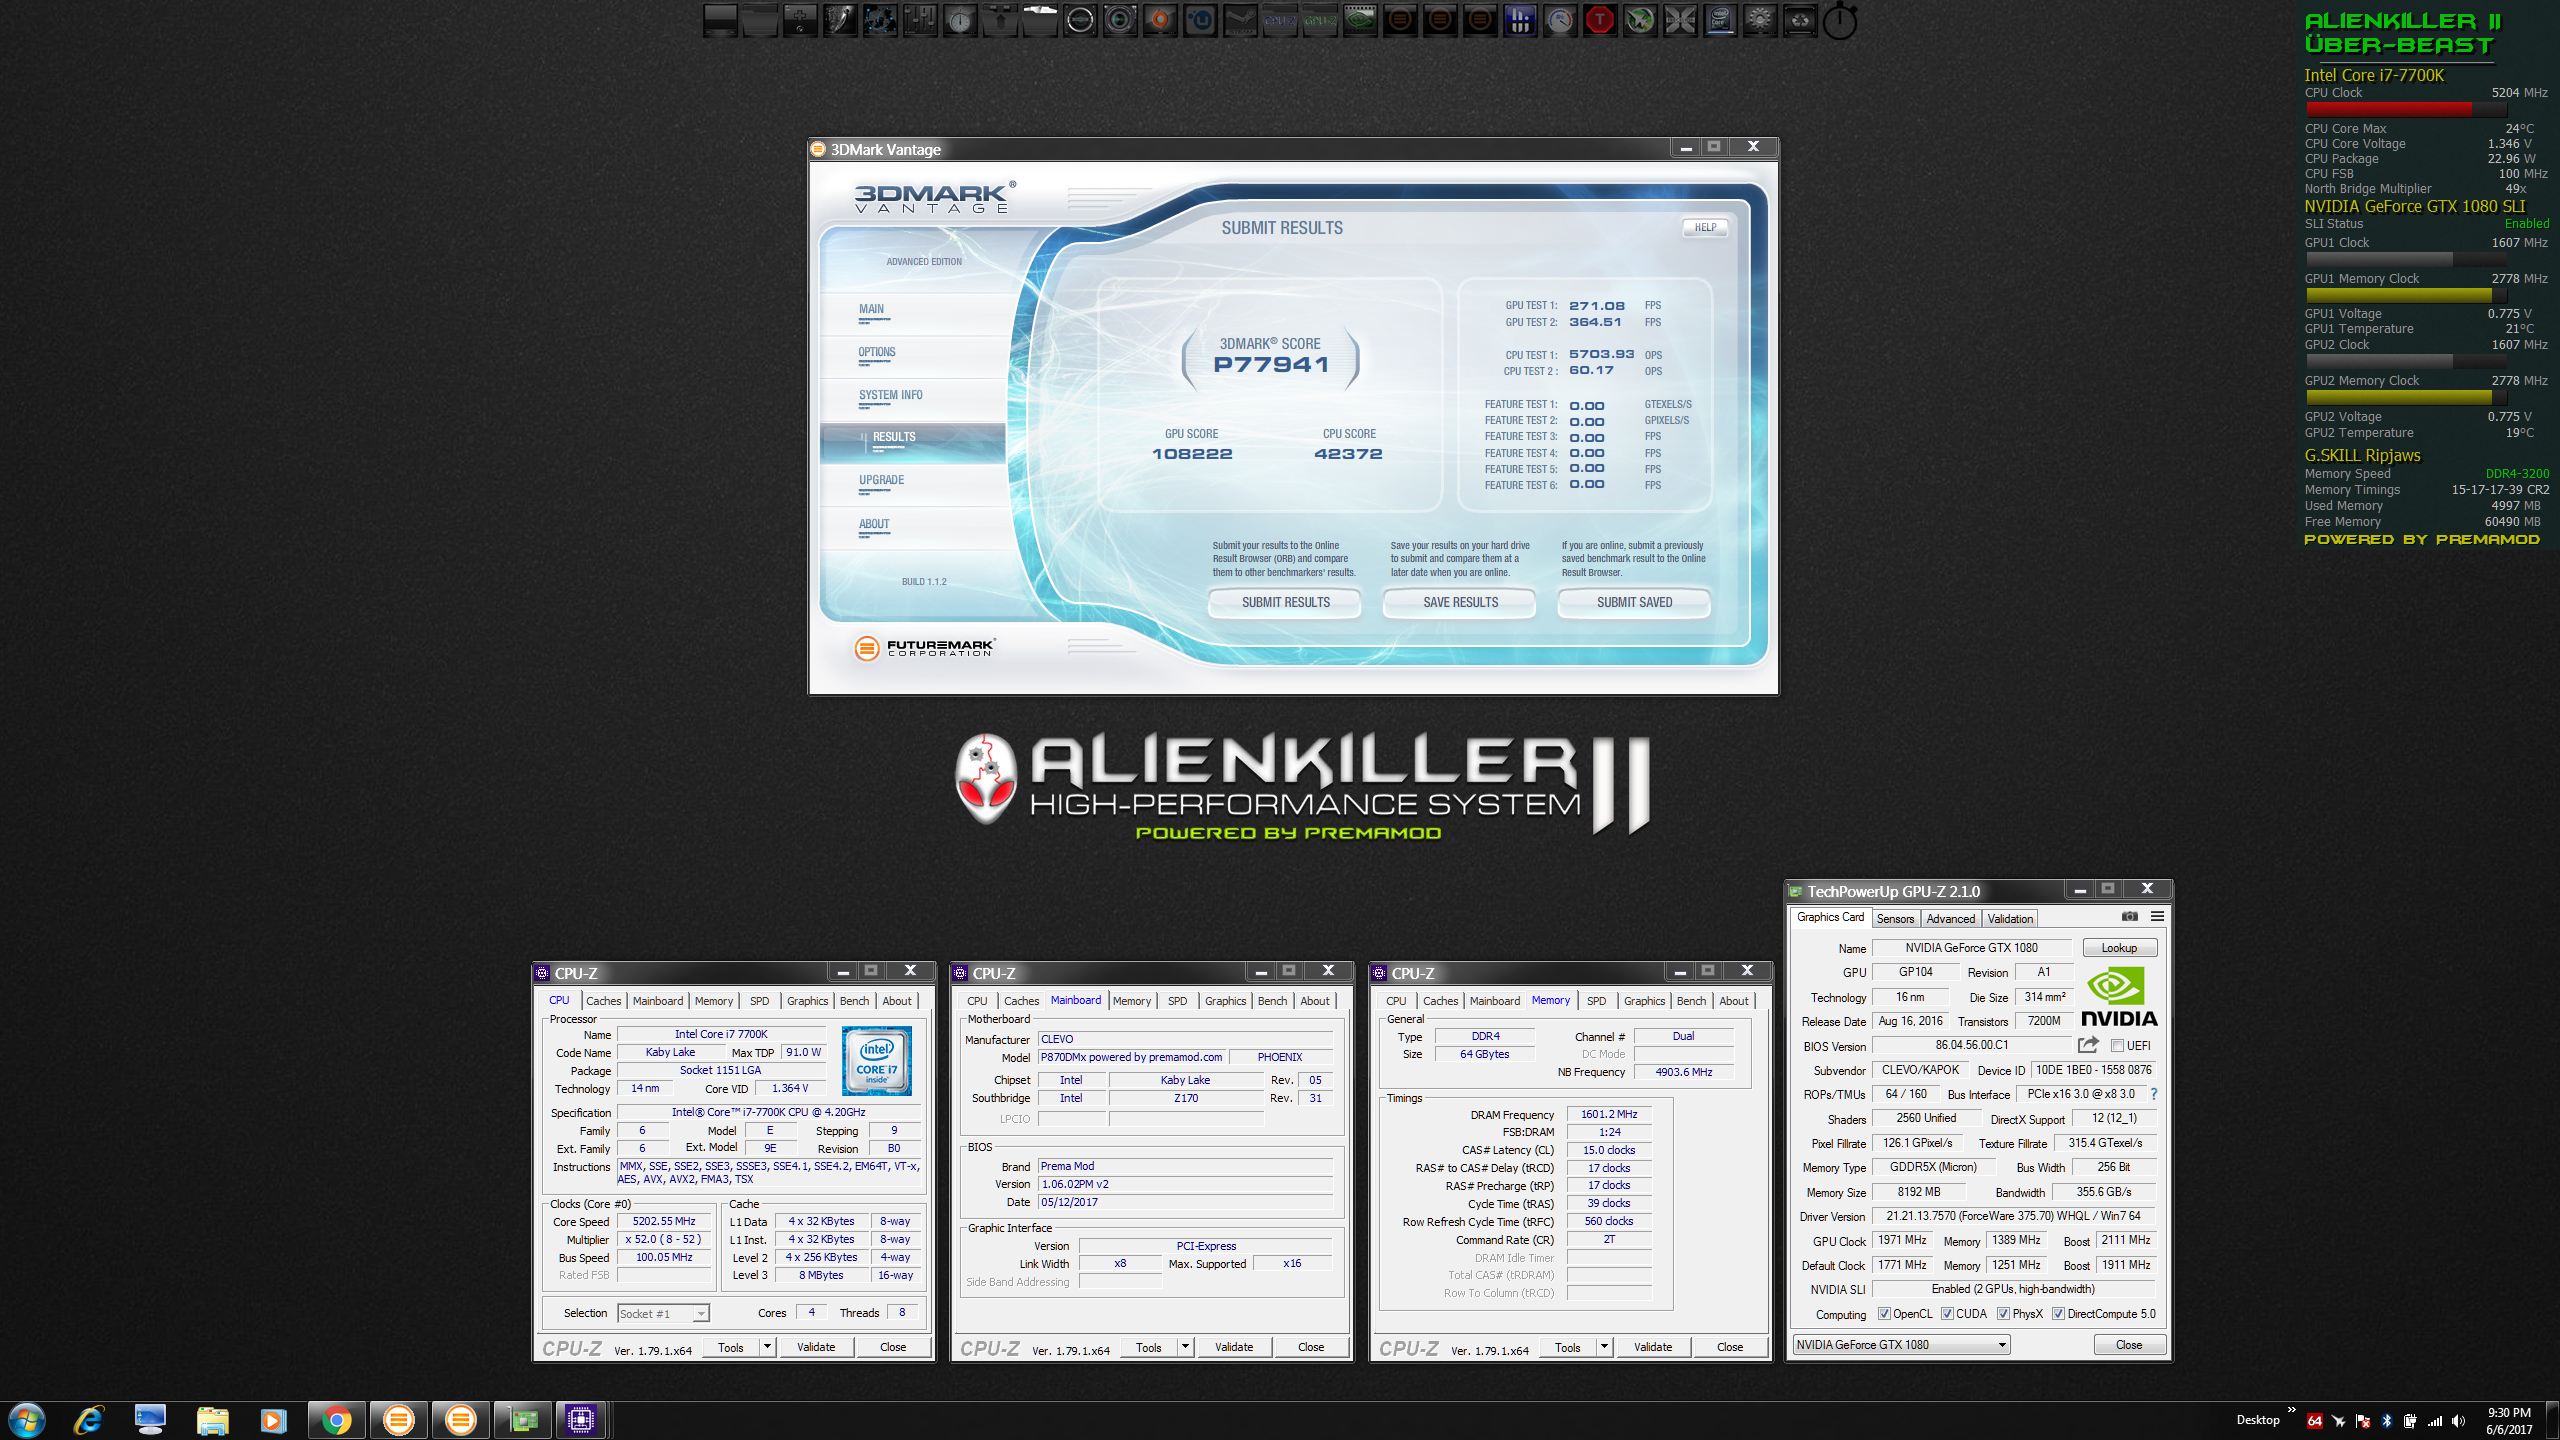Toggle the UEFI checkbox in GPU-Z

[2117, 1046]
